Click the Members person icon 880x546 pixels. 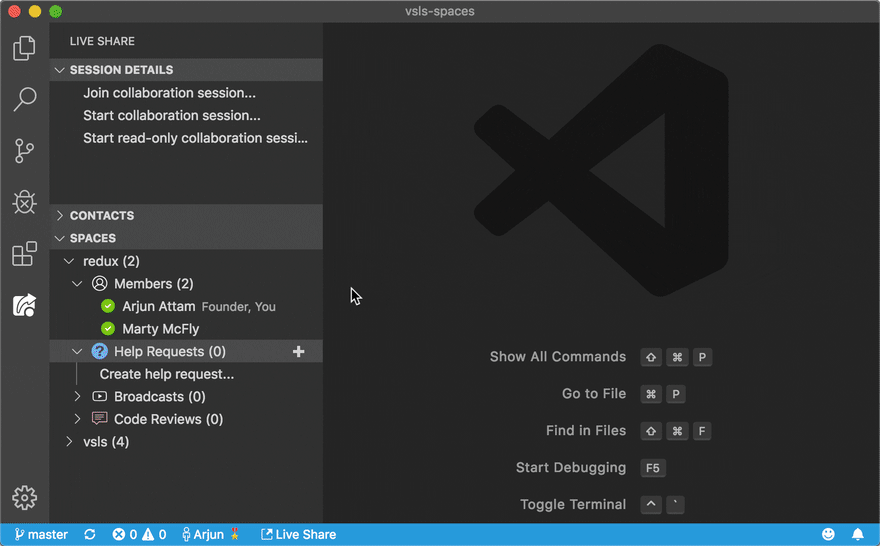click(x=99, y=283)
